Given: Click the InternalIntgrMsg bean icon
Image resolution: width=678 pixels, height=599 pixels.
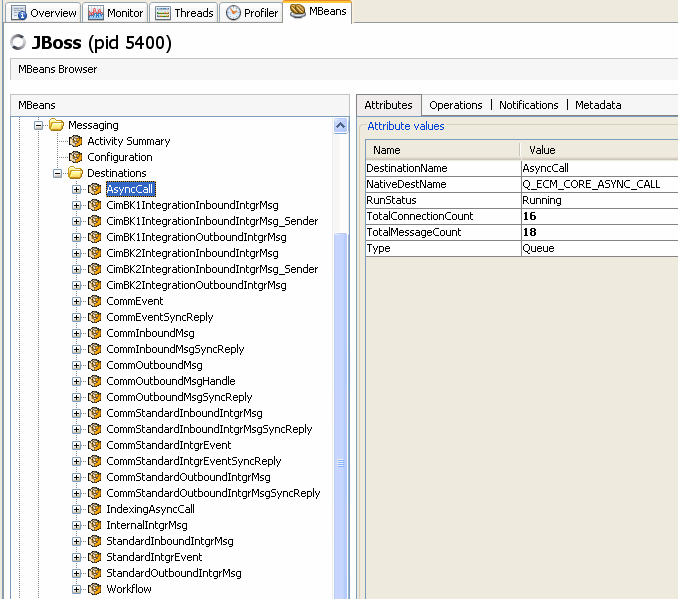Looking at the screenshot, I should coord(95,525).
